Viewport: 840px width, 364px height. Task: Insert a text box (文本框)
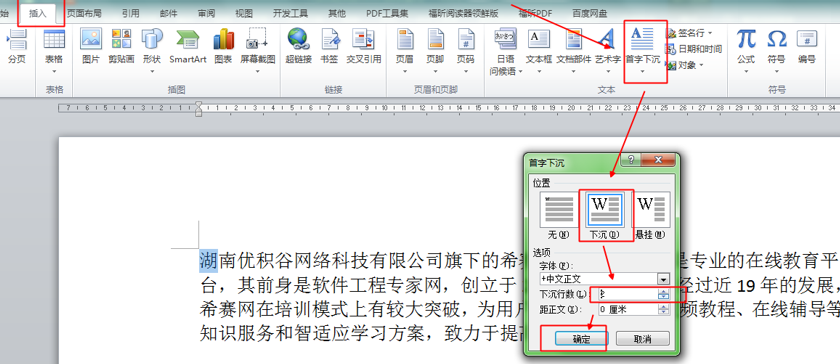(538, 50)
